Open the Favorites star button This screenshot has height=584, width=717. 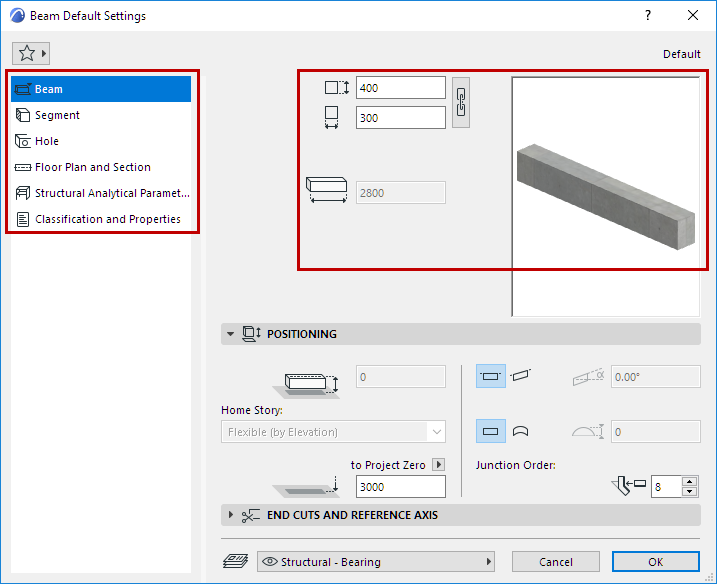coord(31,54)
